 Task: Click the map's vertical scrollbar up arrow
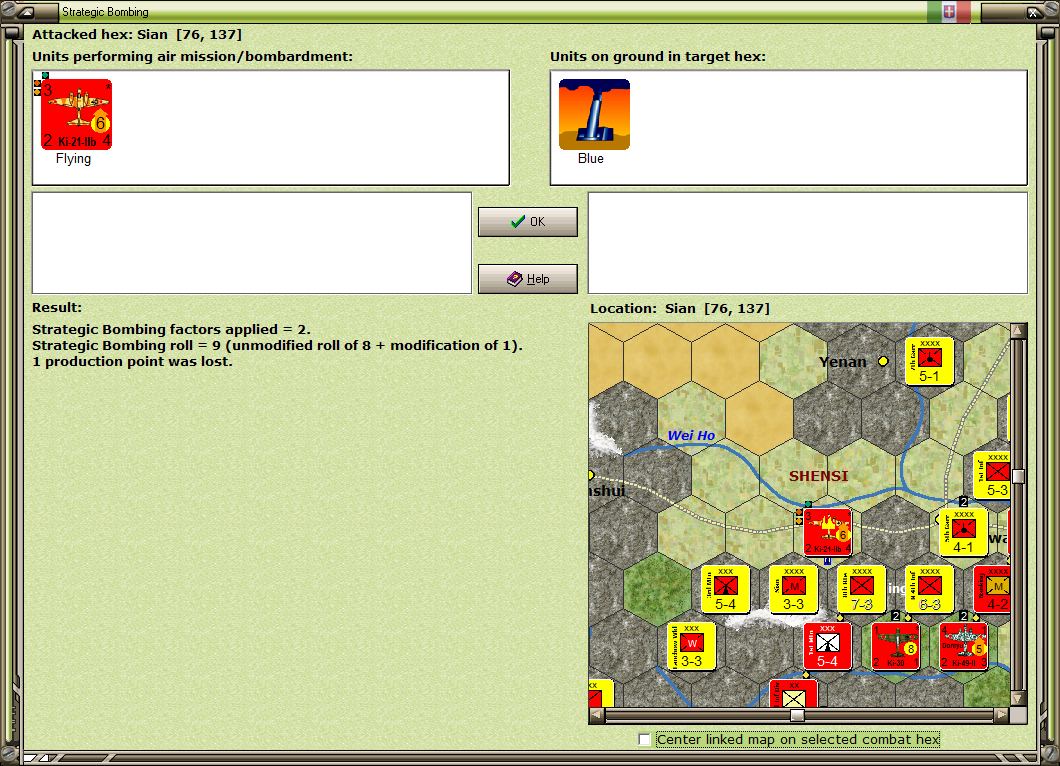1019,331
